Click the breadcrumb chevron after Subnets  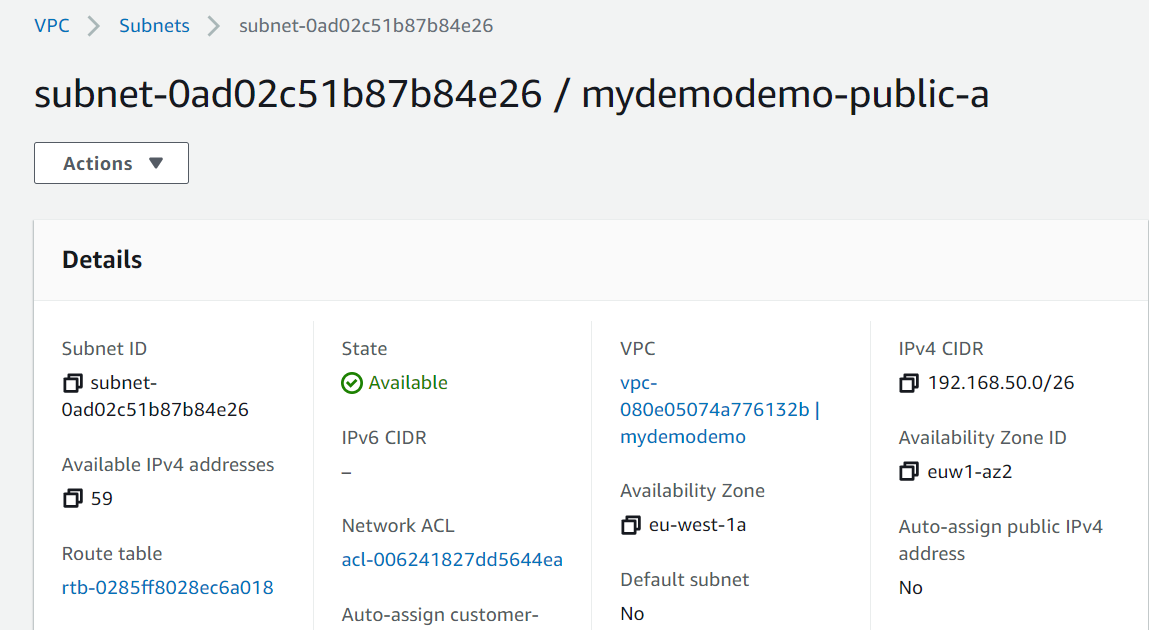pos(214,26)
